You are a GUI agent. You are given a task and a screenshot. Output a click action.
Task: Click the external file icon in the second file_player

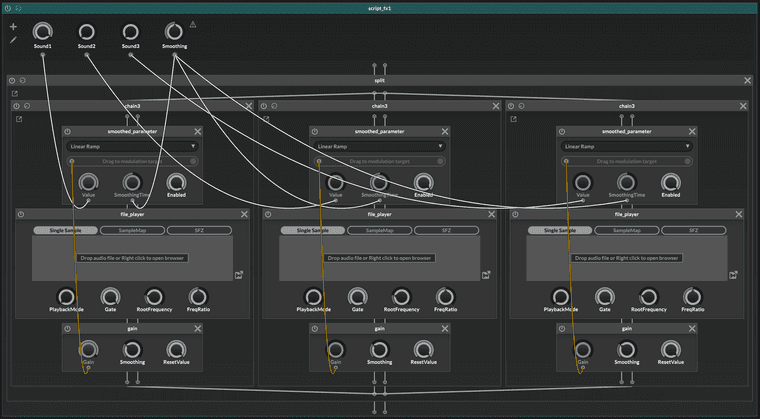pyautogui.click(x=486, y=275)
